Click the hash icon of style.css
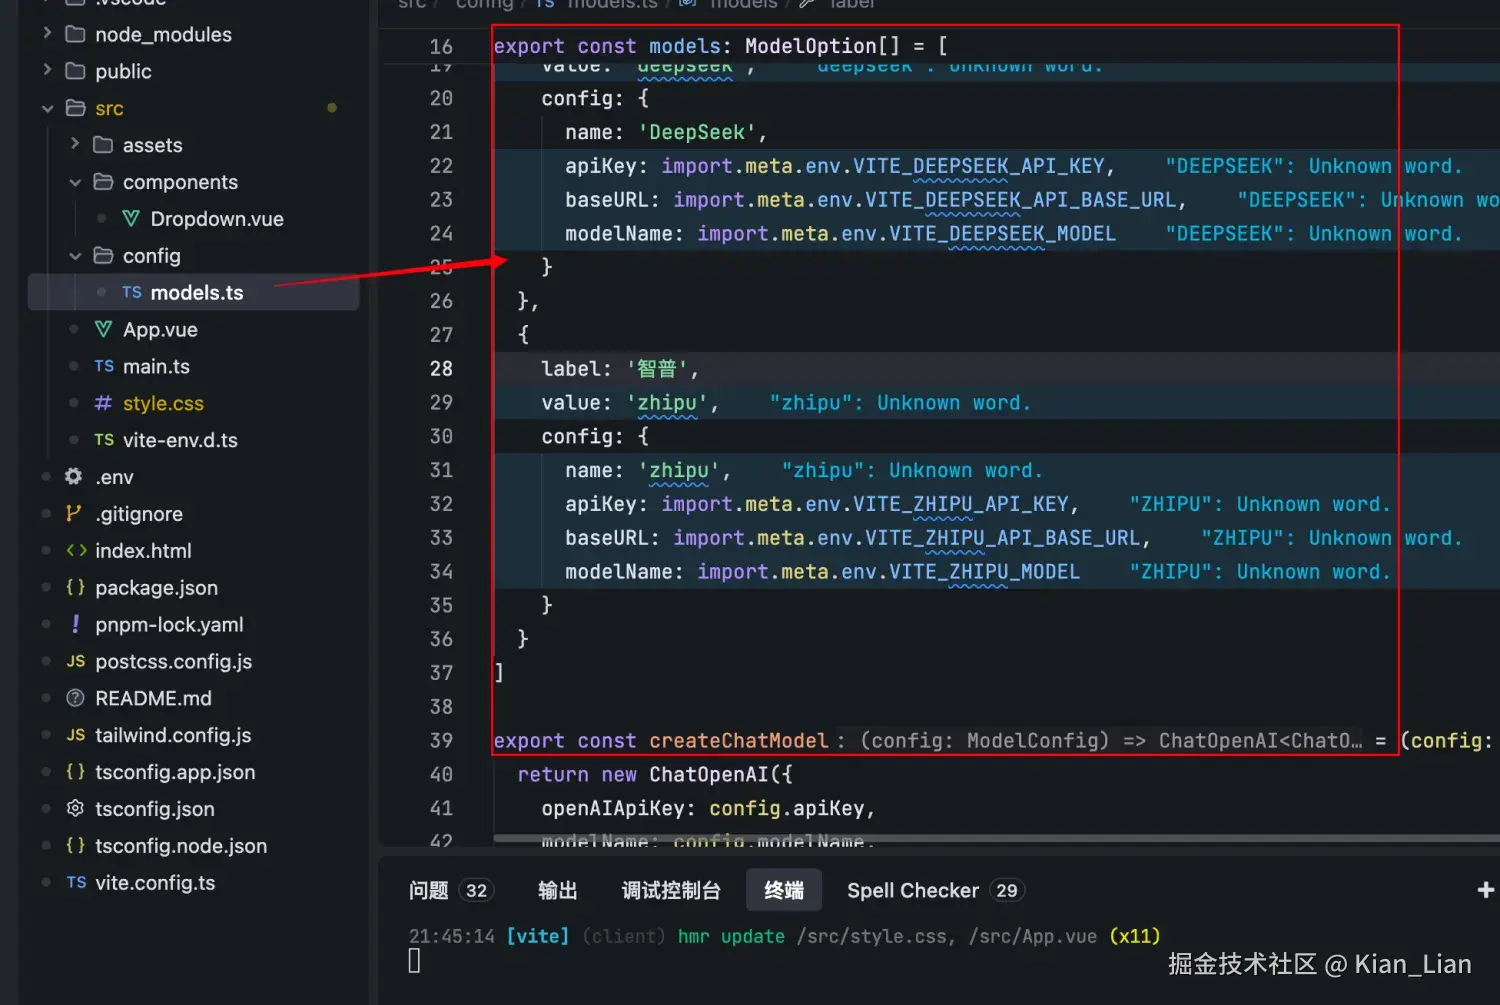This screenshot has height=1005, width=1500. (x=103, y=403)
